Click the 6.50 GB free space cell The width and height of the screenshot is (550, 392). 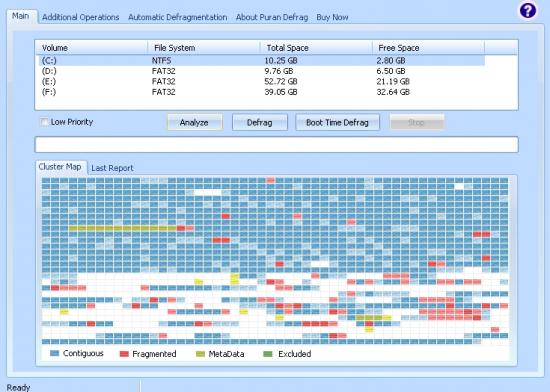(391, 71)
